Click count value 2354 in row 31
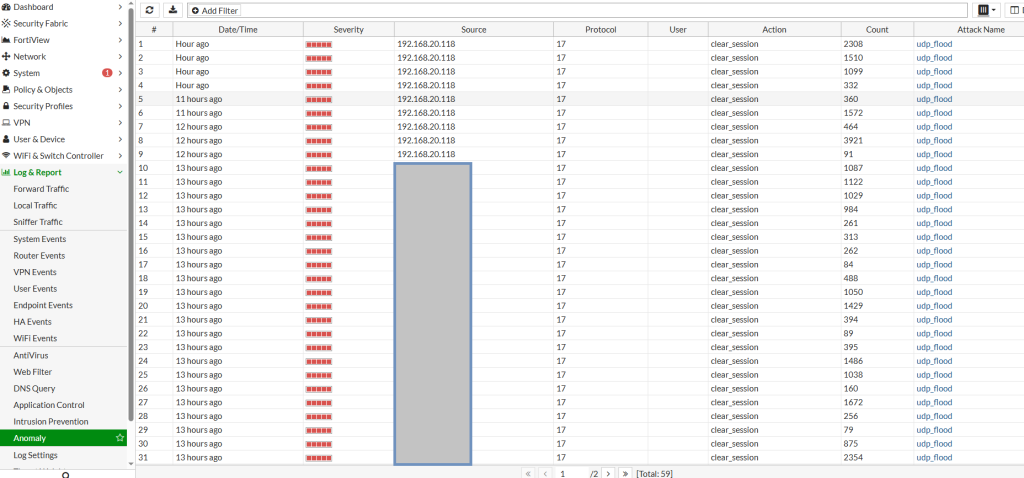Image resolution: width=1024 pixels, height=478 pixels. (x=854, y=458)
